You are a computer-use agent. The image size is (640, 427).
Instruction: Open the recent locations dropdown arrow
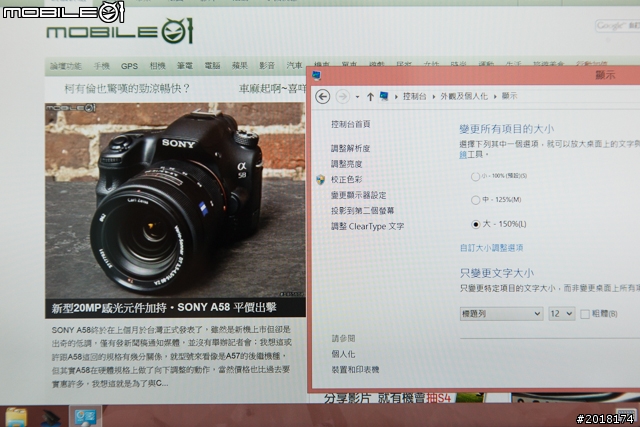(x=357, y=97)
